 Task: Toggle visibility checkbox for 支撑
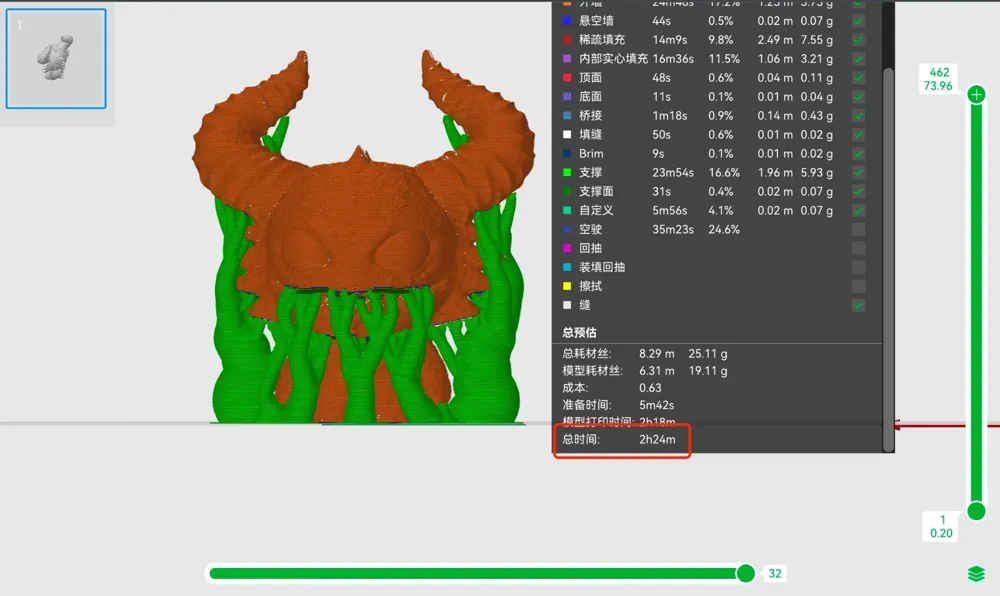pyautogui.click(x=858, y=172)
